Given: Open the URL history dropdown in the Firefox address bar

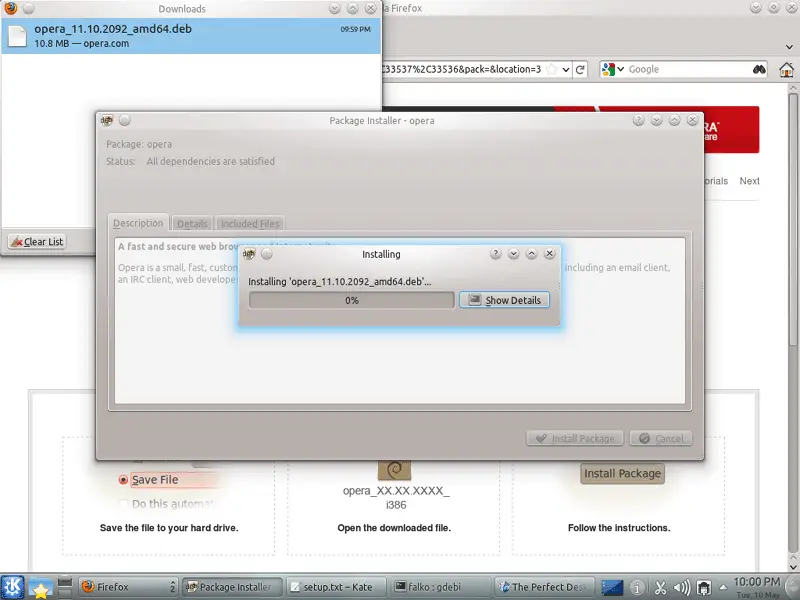Looking at the screenshot, I should pyautogui.click(x=565, y=69).
